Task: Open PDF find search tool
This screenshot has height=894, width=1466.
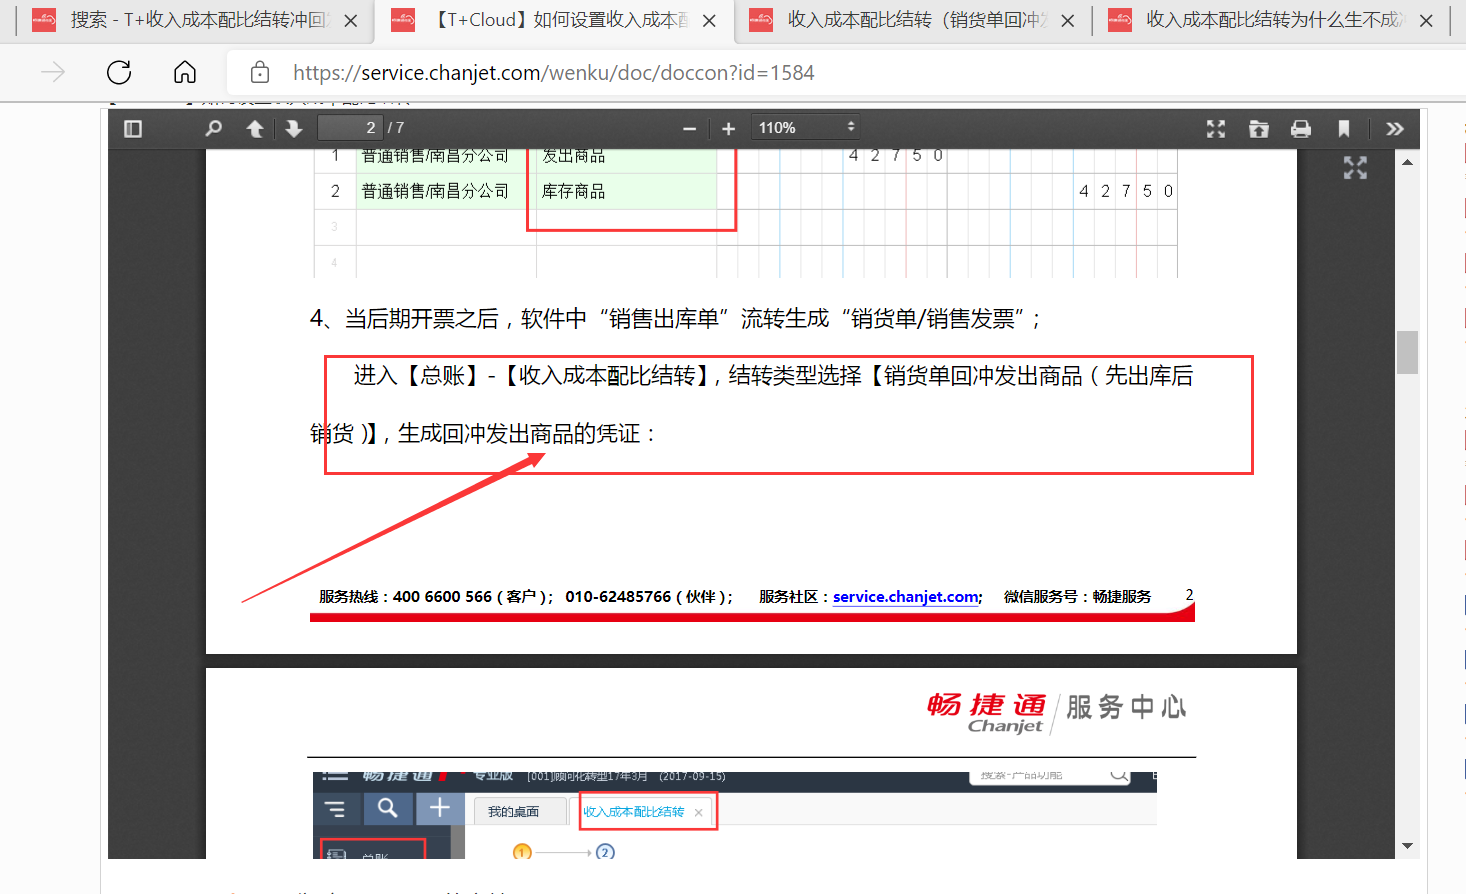Action: pyautogui.click(x=213, y=128)
